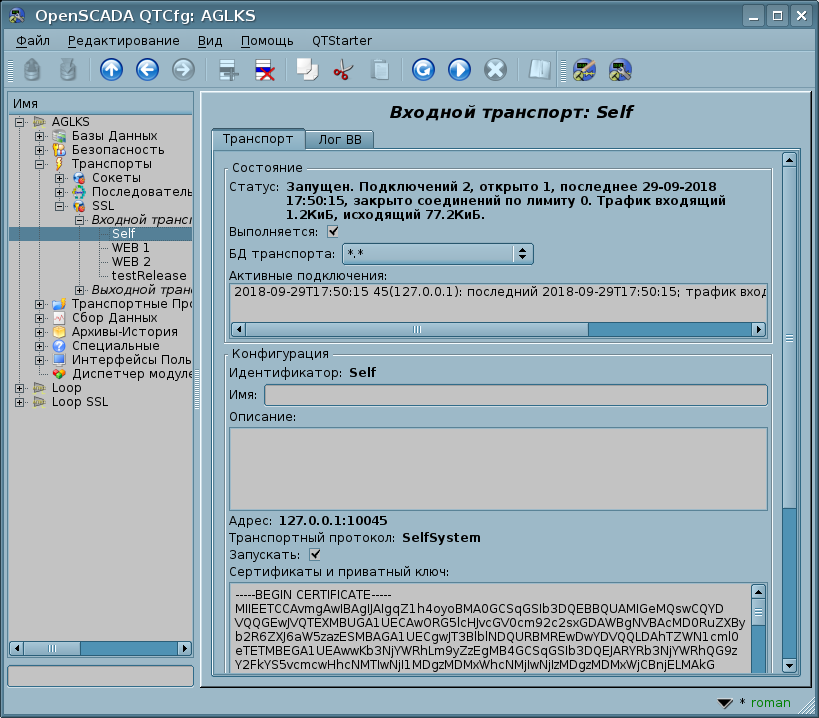Click the Cut scissors toolbar icon
The height and width of the screenshot is (718, 819).
coord(343,69)
